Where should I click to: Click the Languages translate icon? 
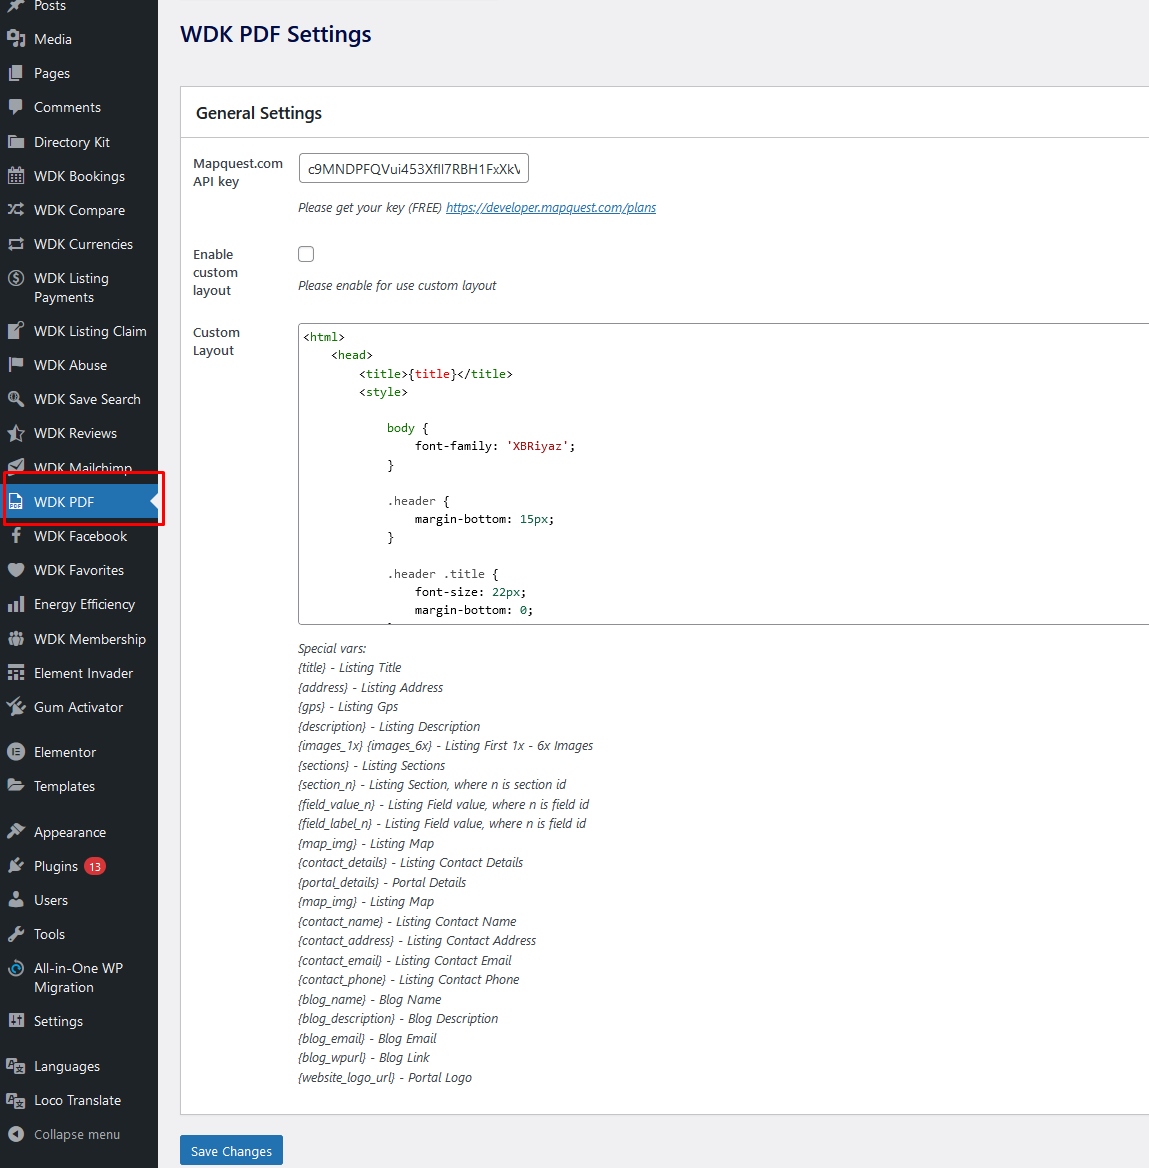coord(16,1067)
